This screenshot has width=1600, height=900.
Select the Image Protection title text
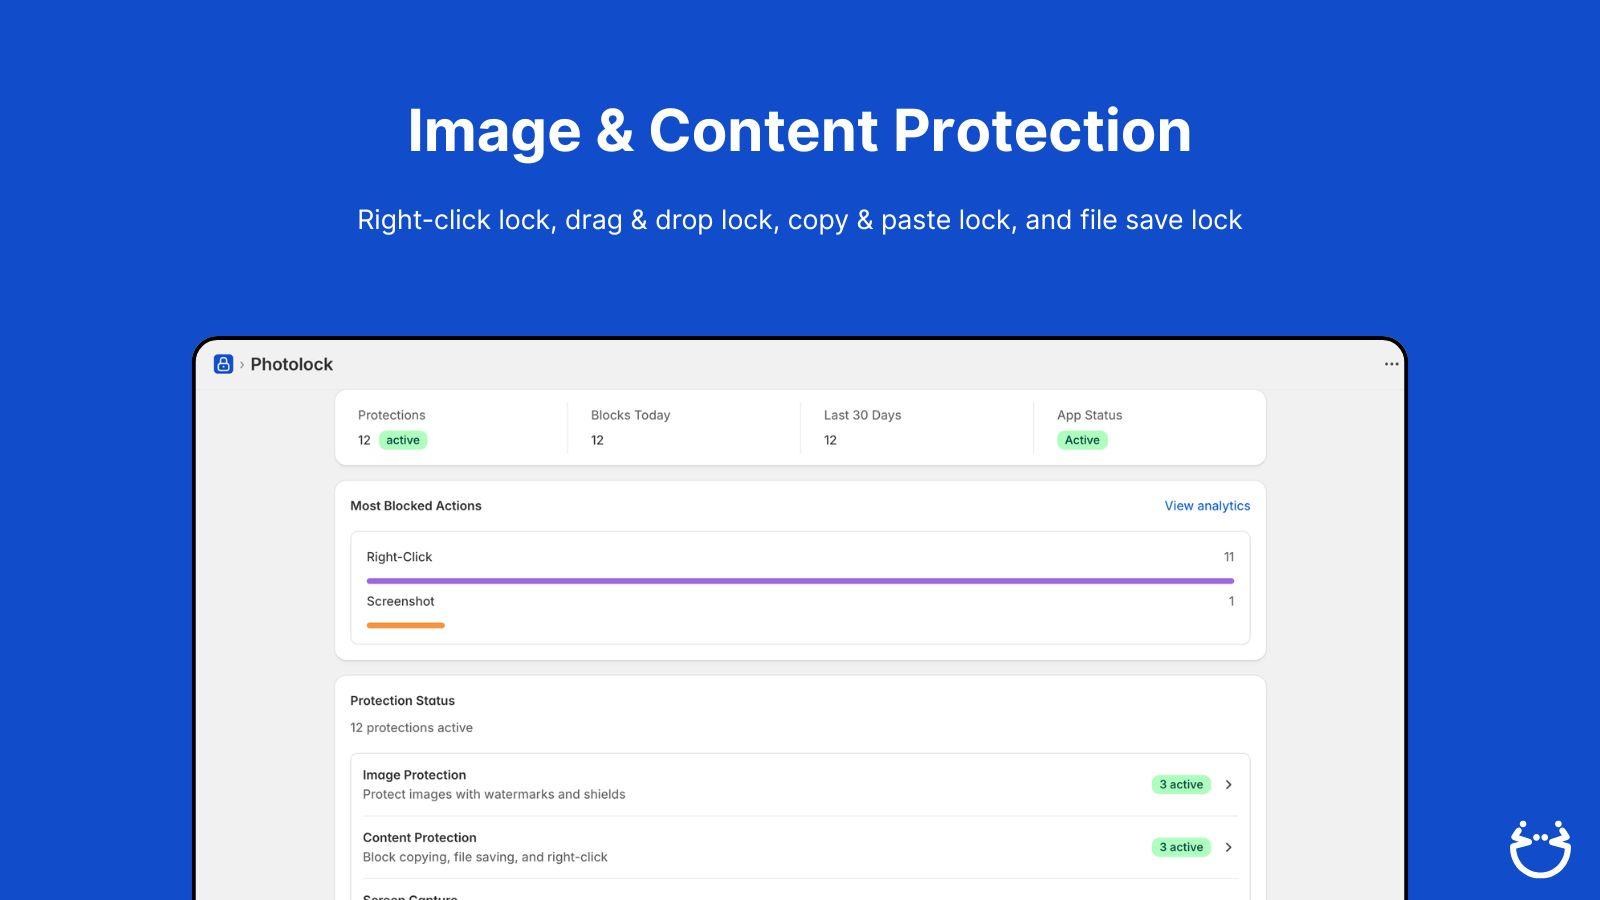(414, 775)
